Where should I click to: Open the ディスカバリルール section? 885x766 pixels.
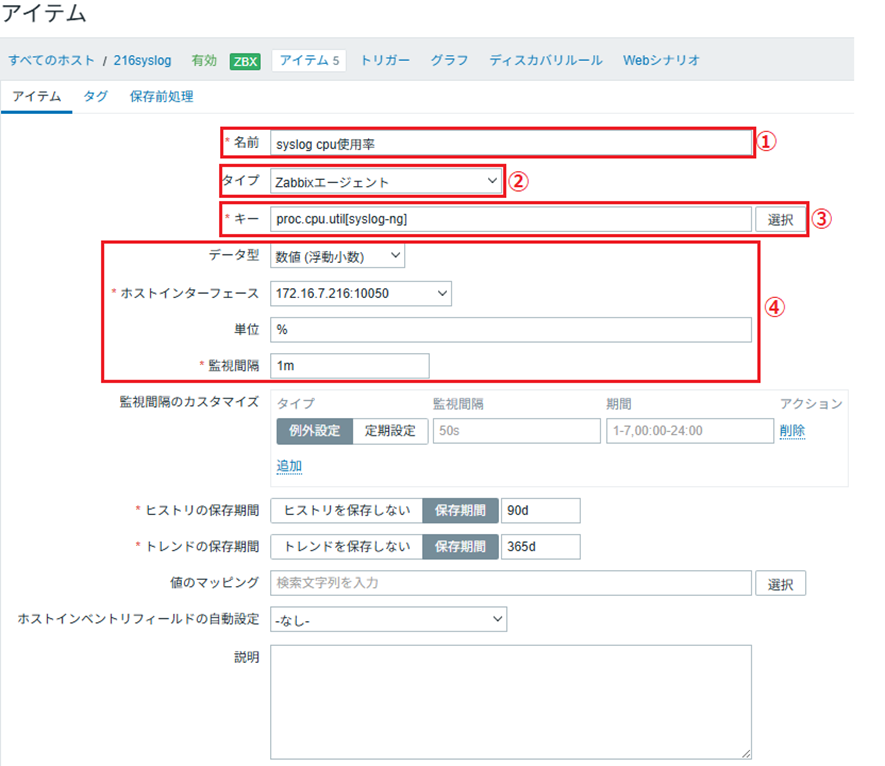(545, 60)
